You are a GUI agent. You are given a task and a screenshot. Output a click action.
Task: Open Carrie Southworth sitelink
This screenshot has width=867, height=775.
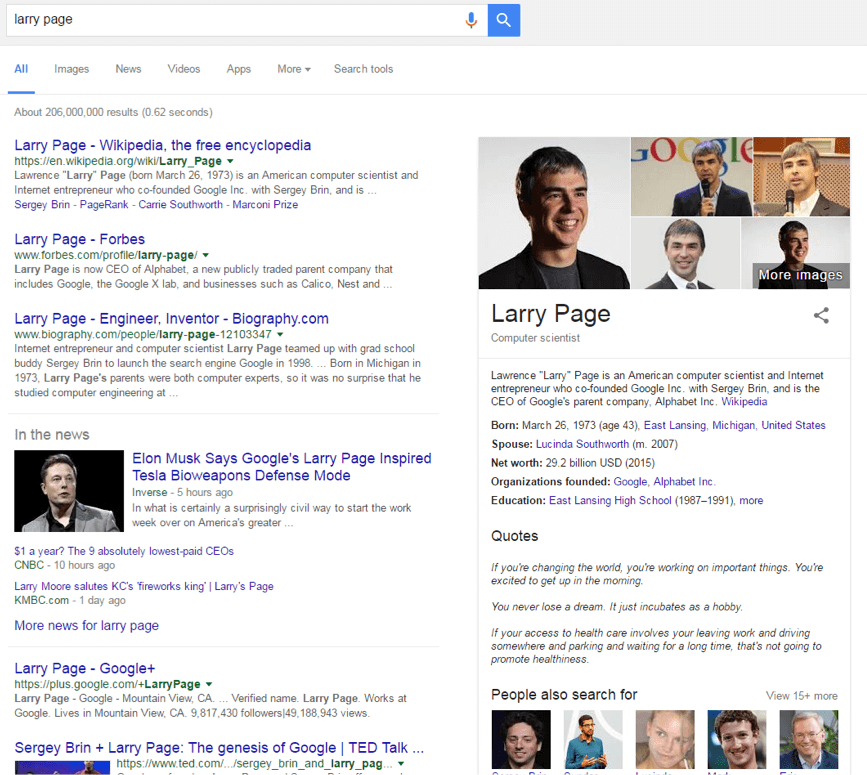180,205
